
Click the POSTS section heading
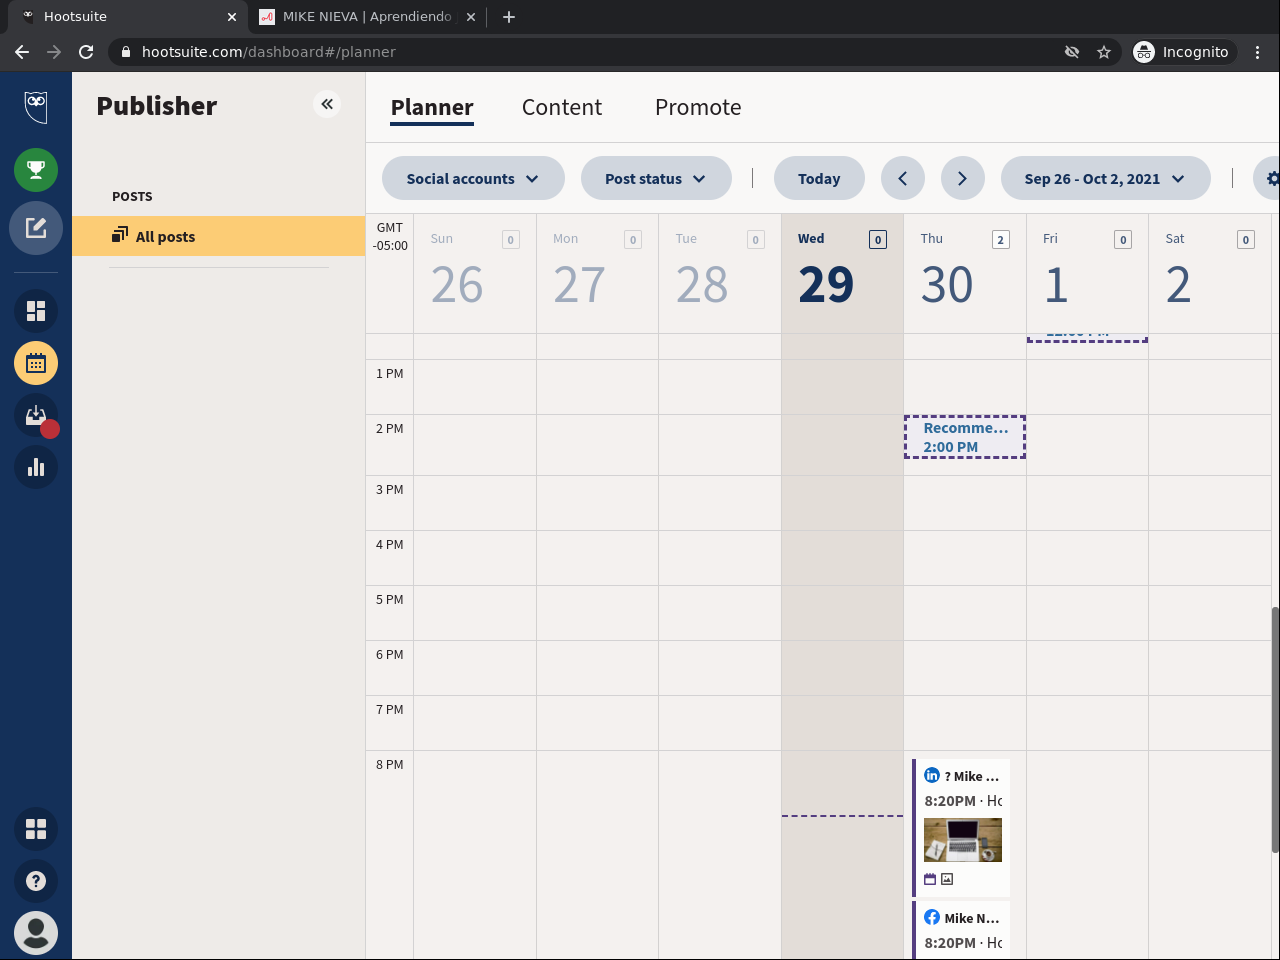tap(132, 197)
